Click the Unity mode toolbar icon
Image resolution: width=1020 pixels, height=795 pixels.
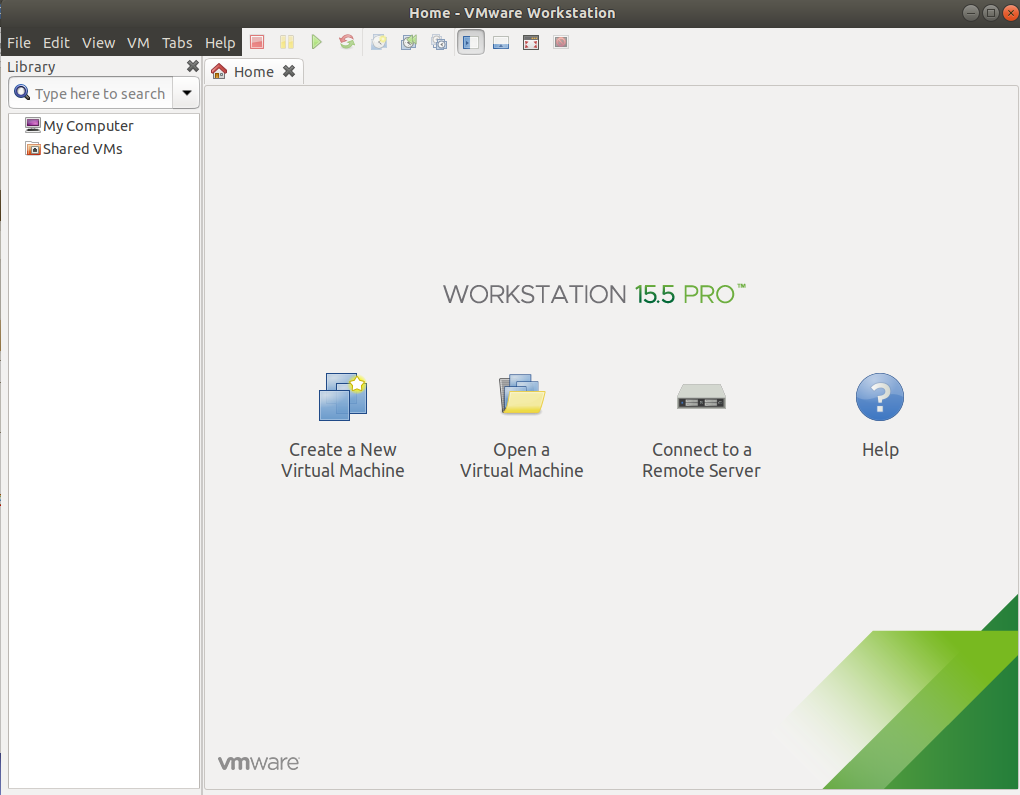coord(561,42)
